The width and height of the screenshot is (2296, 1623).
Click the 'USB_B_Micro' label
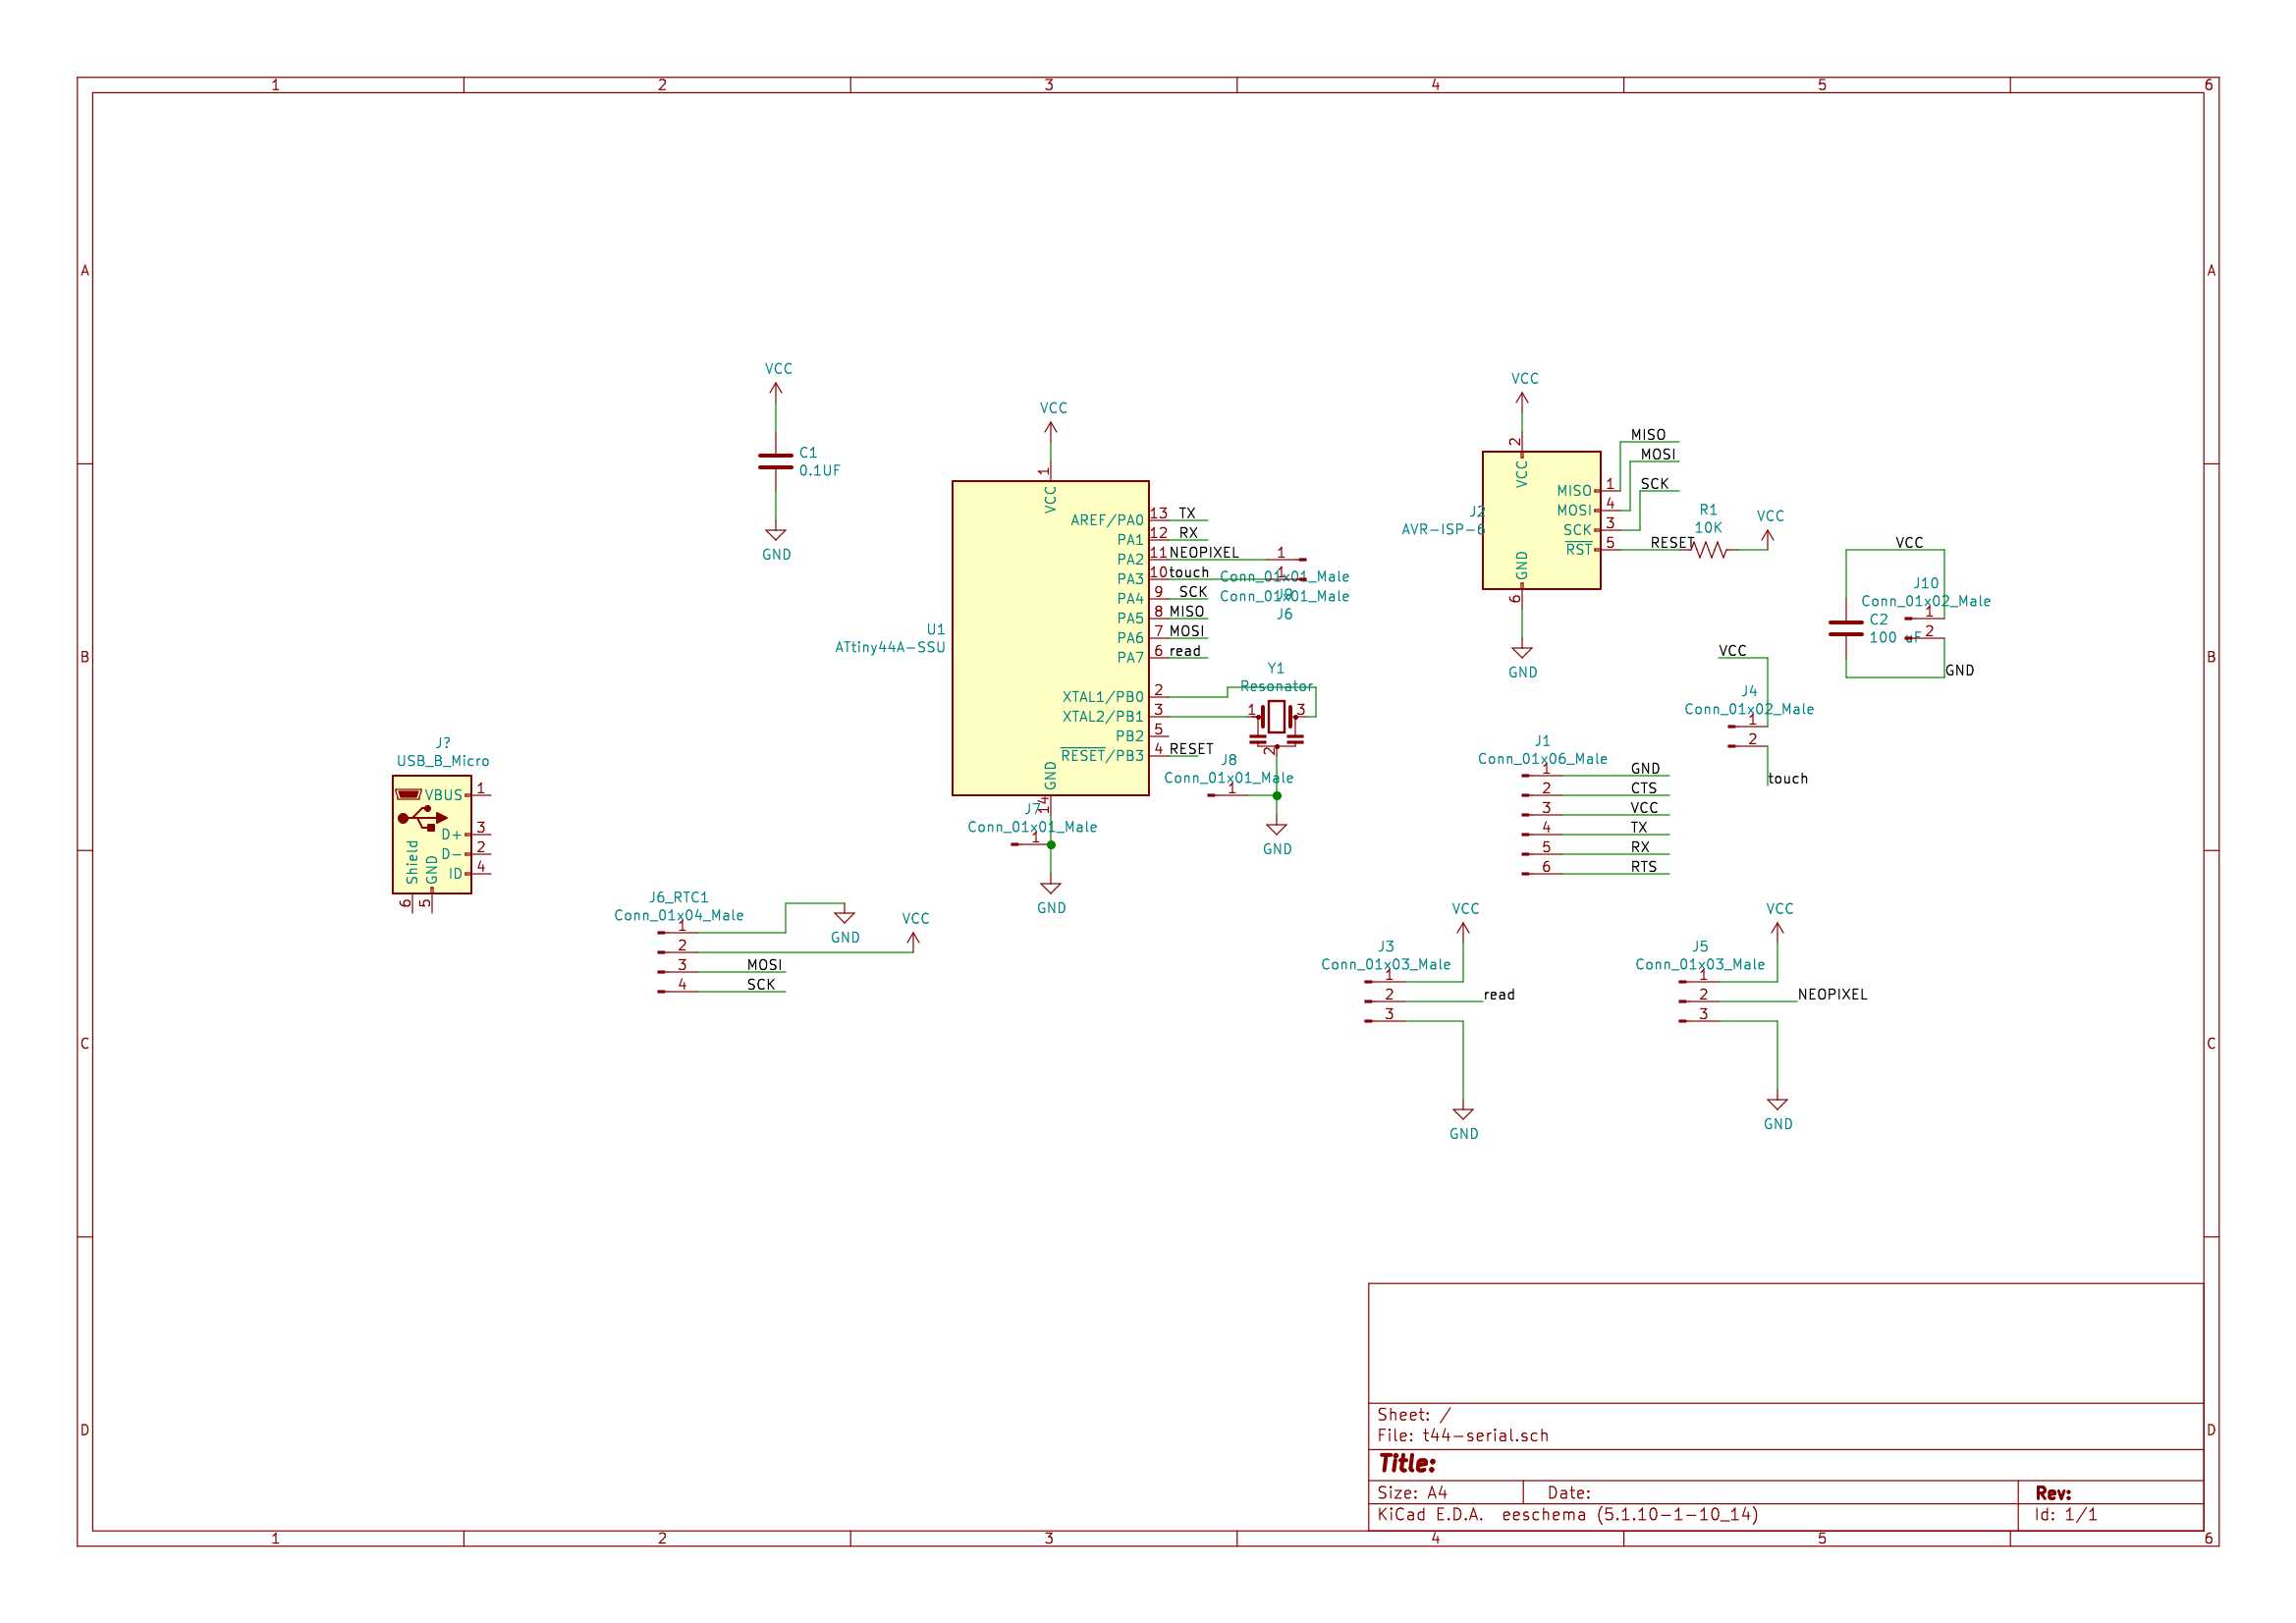tap(443, 762)
